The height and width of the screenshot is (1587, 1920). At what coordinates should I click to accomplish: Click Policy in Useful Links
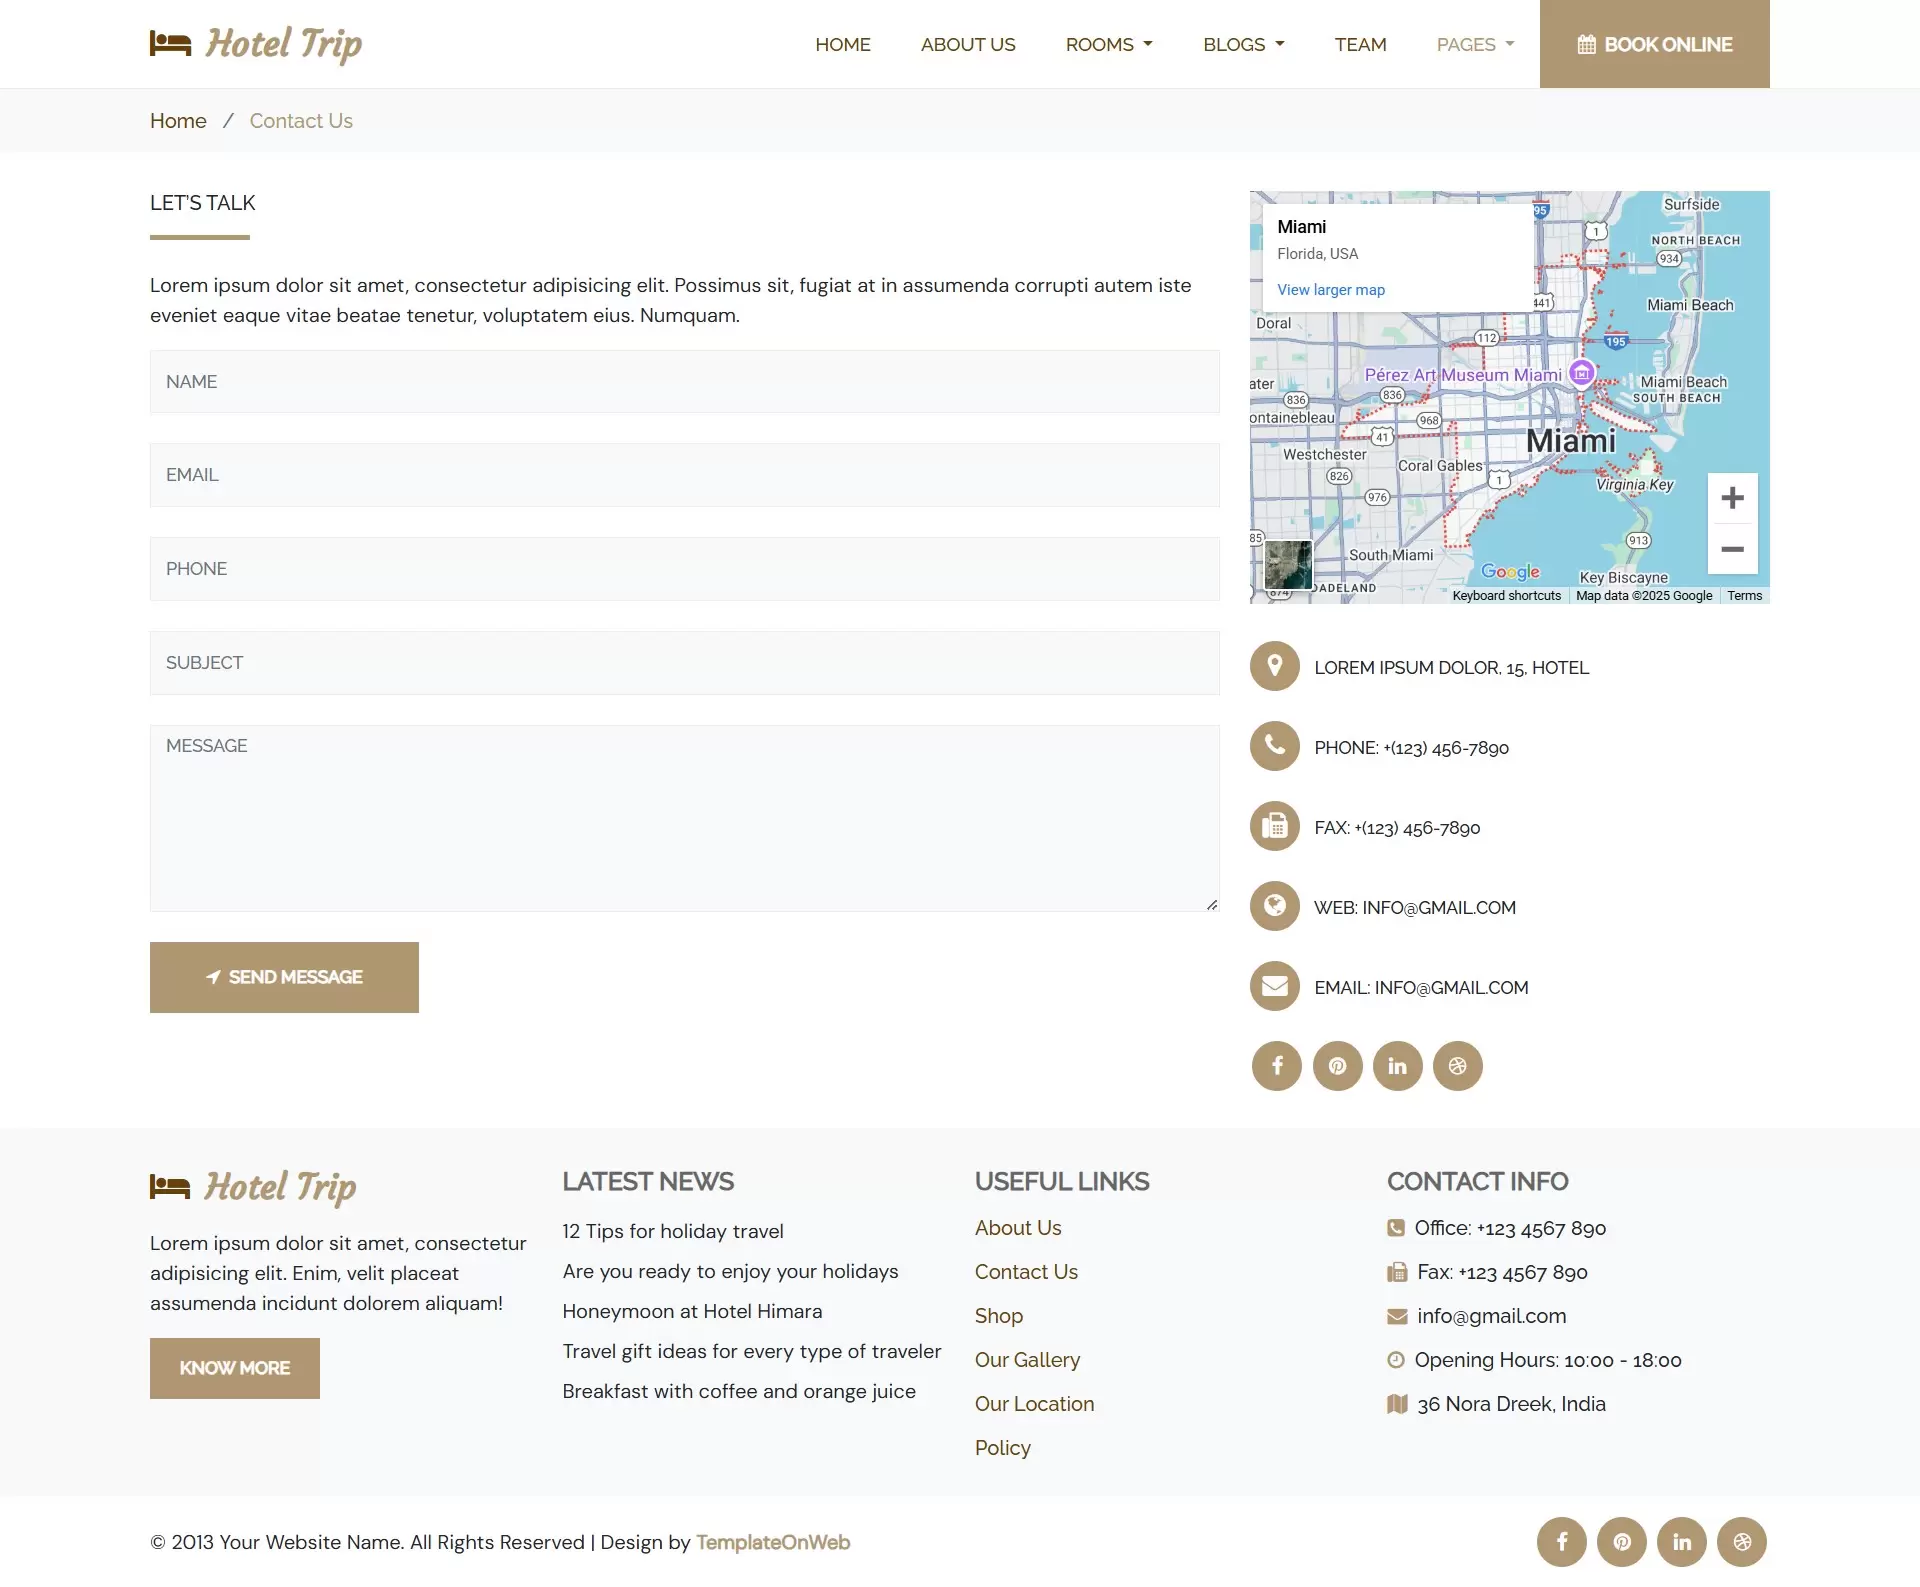(1003, 1448)
